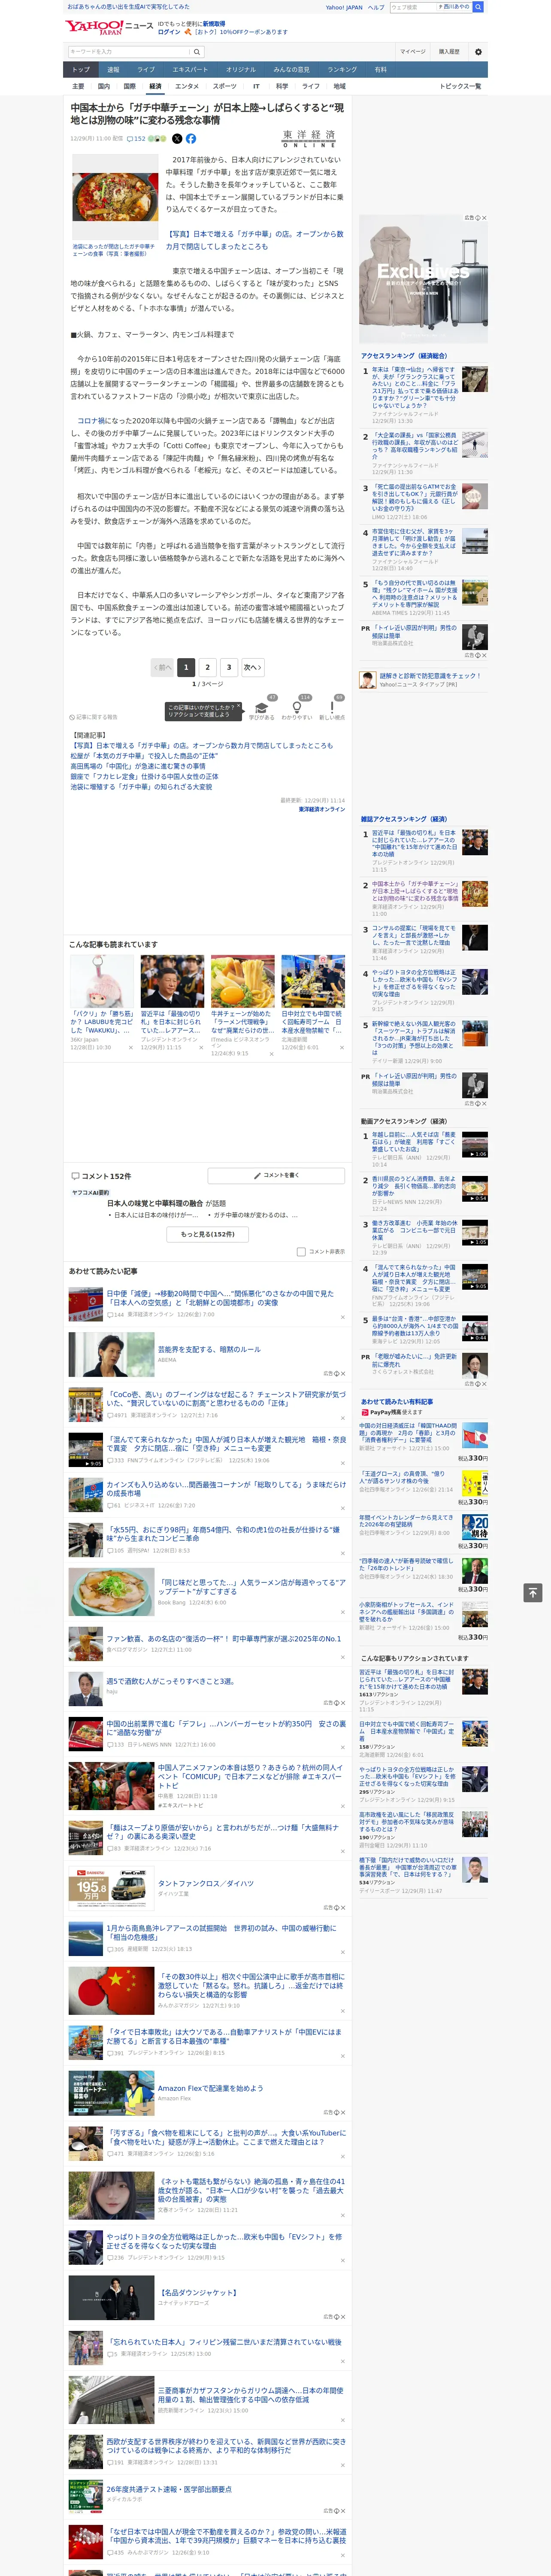Open タントファンクロス／ダイハツ ad
The height and width of the screenshot is (2576, 551).
(206, 1883)
